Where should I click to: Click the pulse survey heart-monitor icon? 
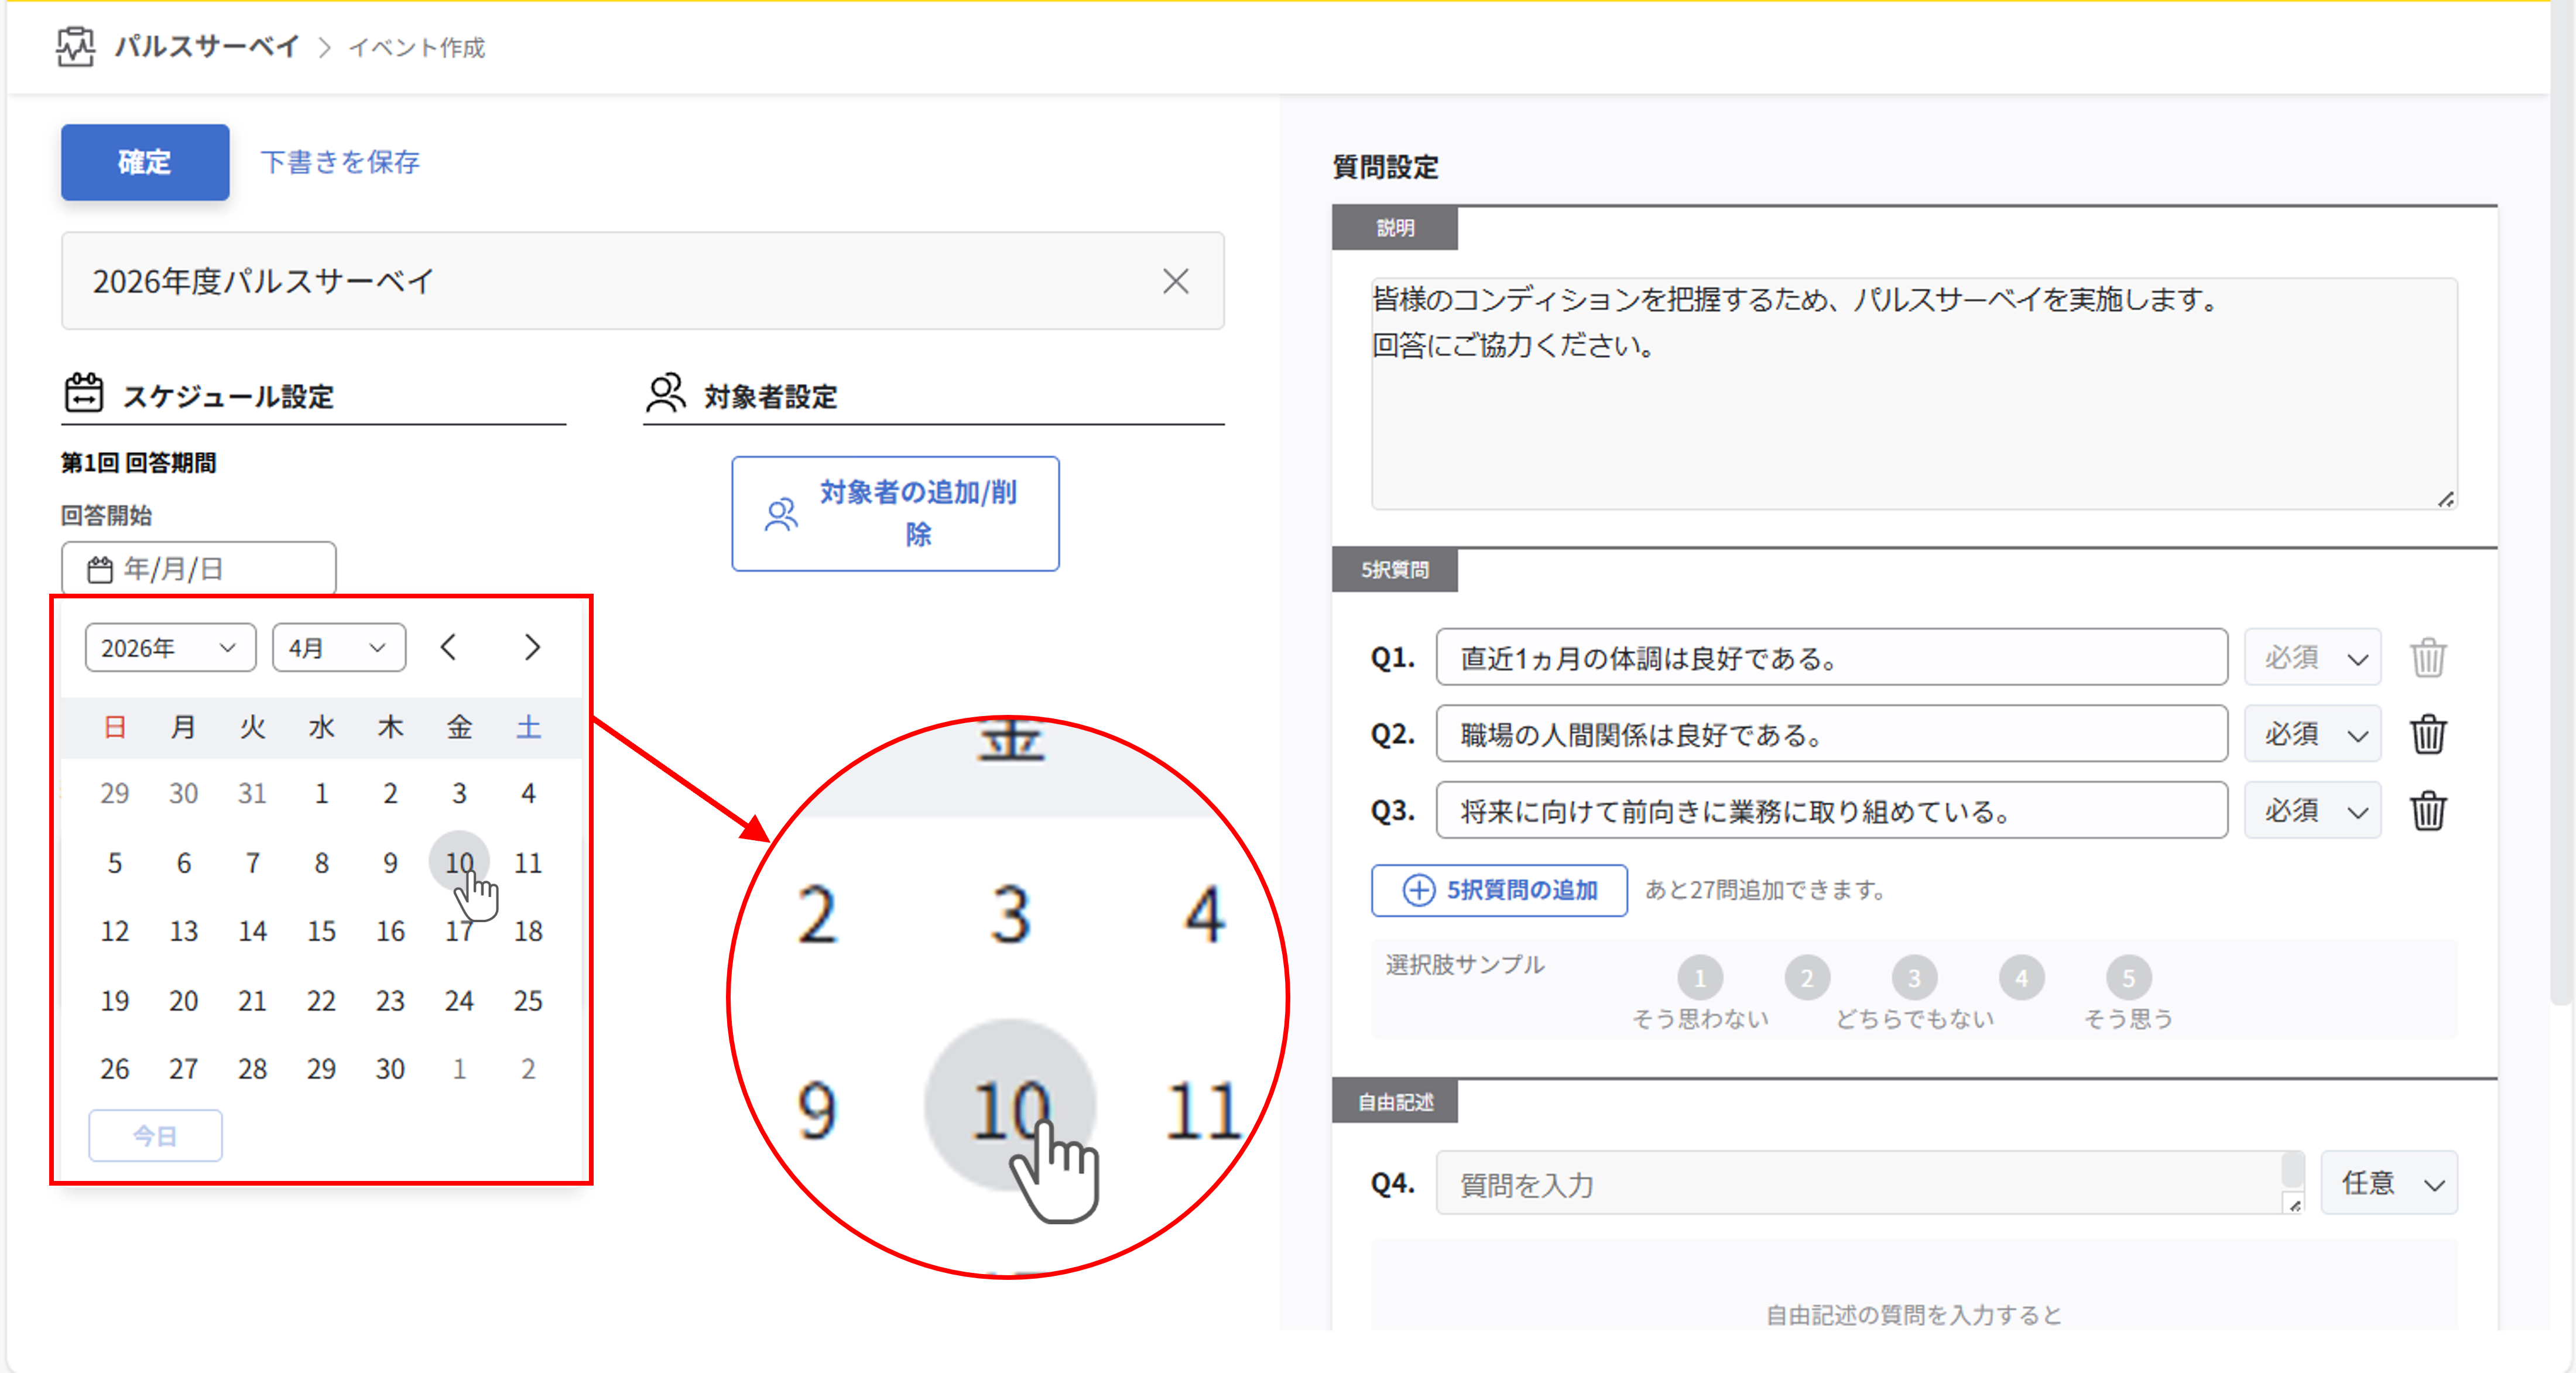[x=76, y=46]
